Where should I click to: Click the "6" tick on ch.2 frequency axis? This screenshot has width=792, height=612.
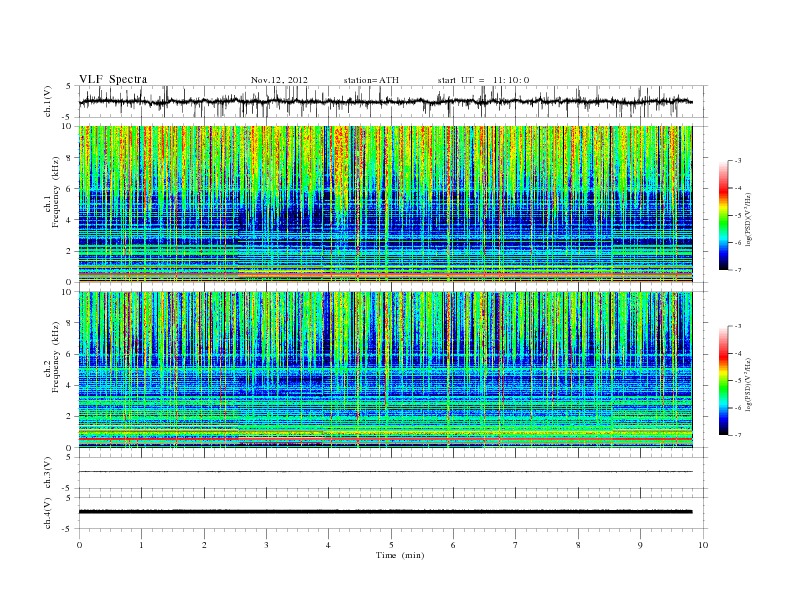click(x=69, y=354)
